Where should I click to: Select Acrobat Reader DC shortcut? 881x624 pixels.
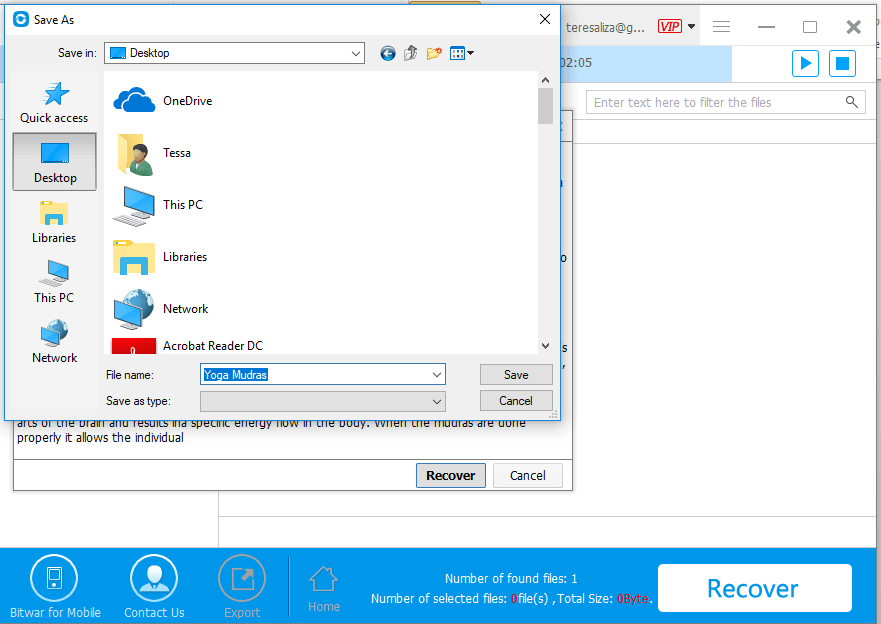tap(188, 345)
